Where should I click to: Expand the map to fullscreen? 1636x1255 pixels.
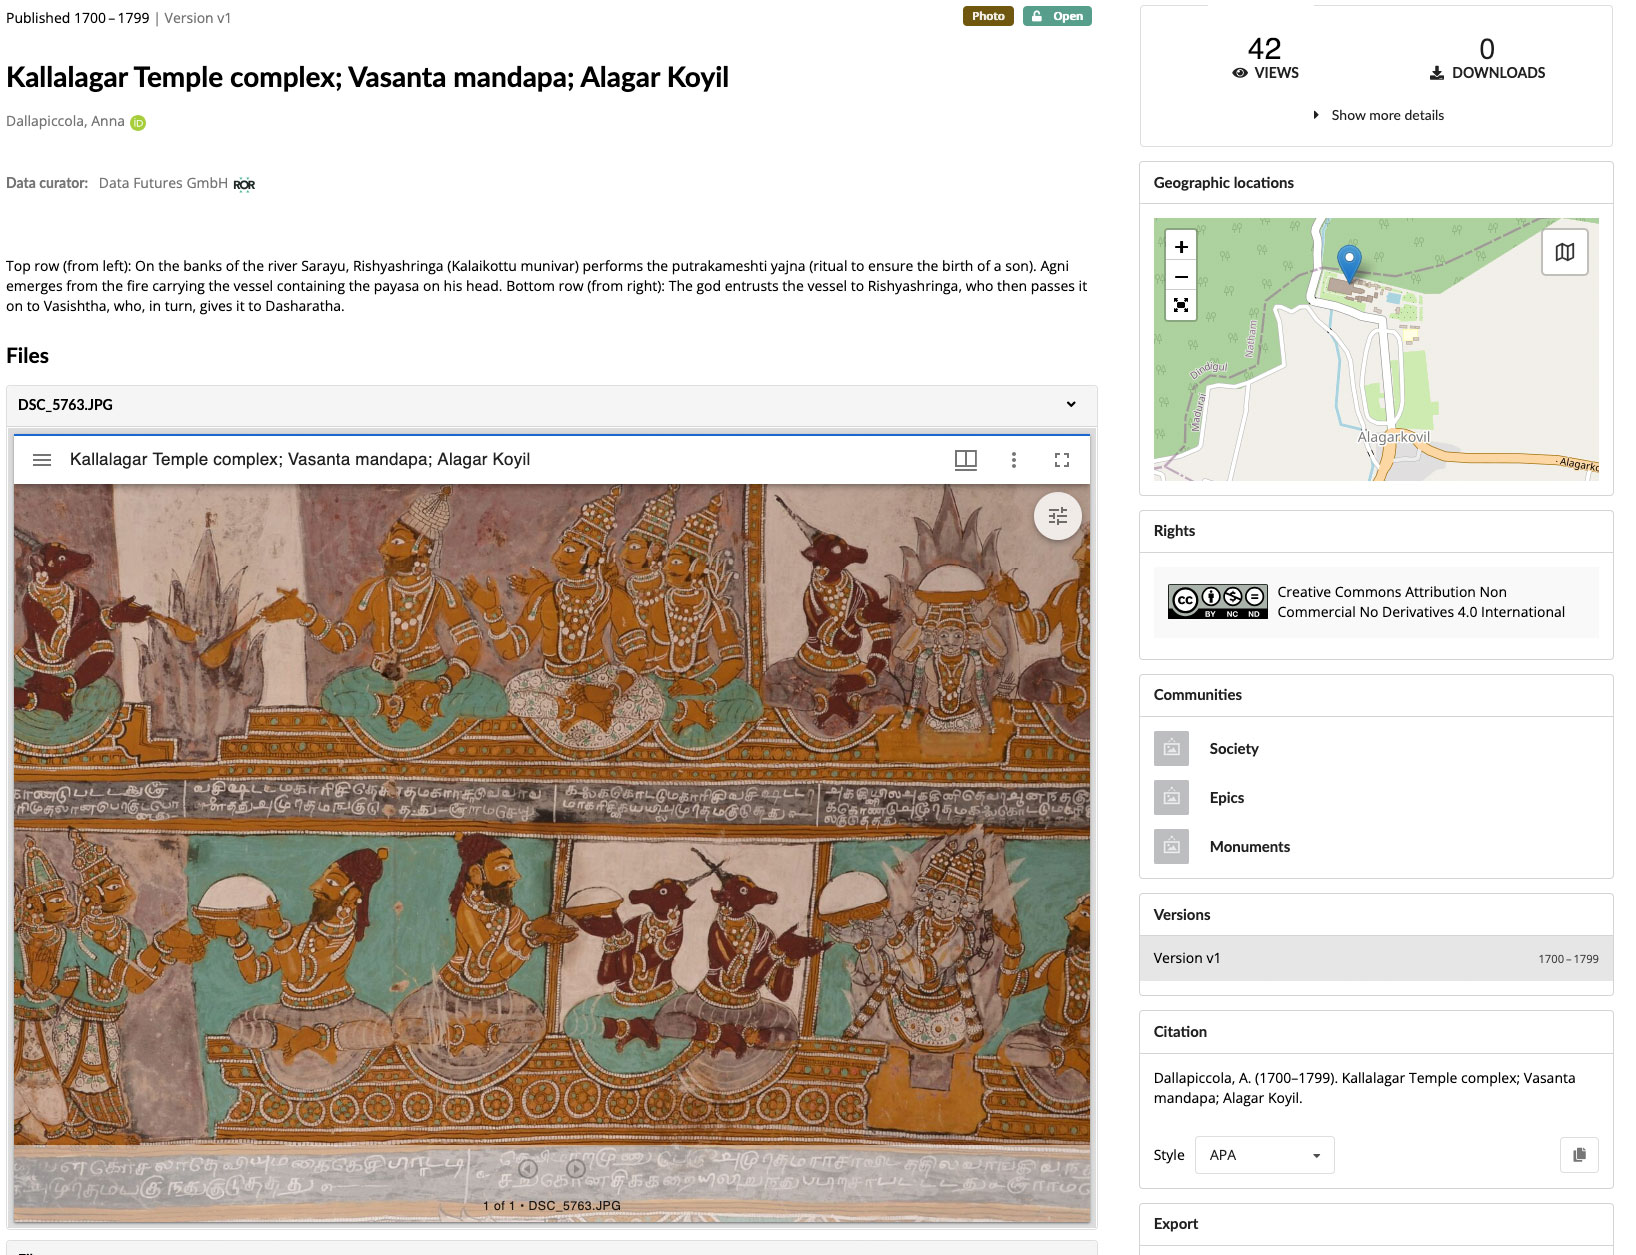click(1181, 307)
